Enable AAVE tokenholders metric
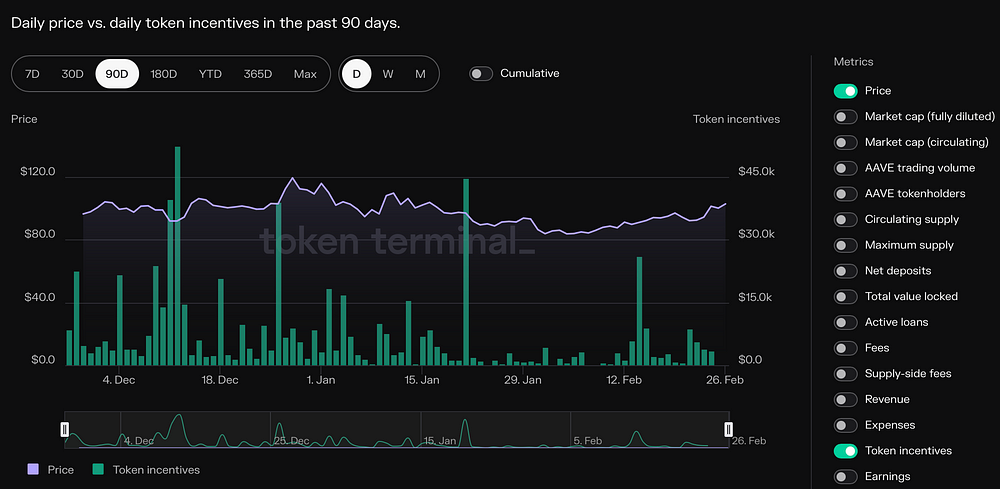Screen dimensions: 1000x489 click(846, 194)
